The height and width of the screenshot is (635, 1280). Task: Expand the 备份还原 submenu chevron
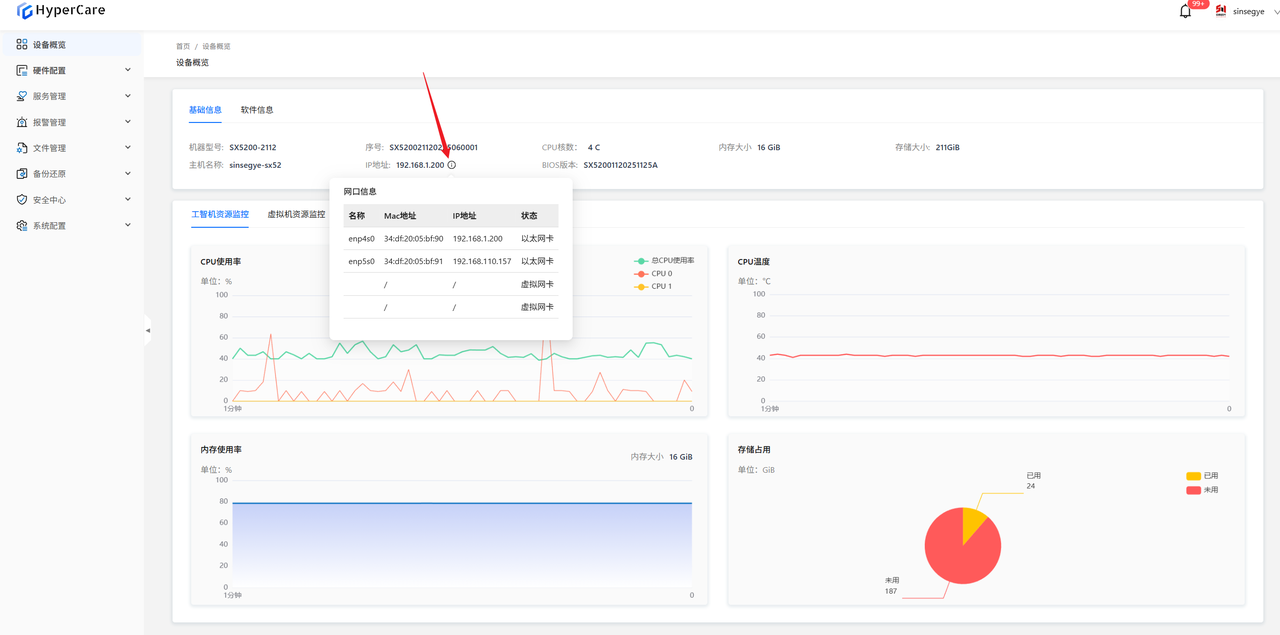tap(128, 174)
